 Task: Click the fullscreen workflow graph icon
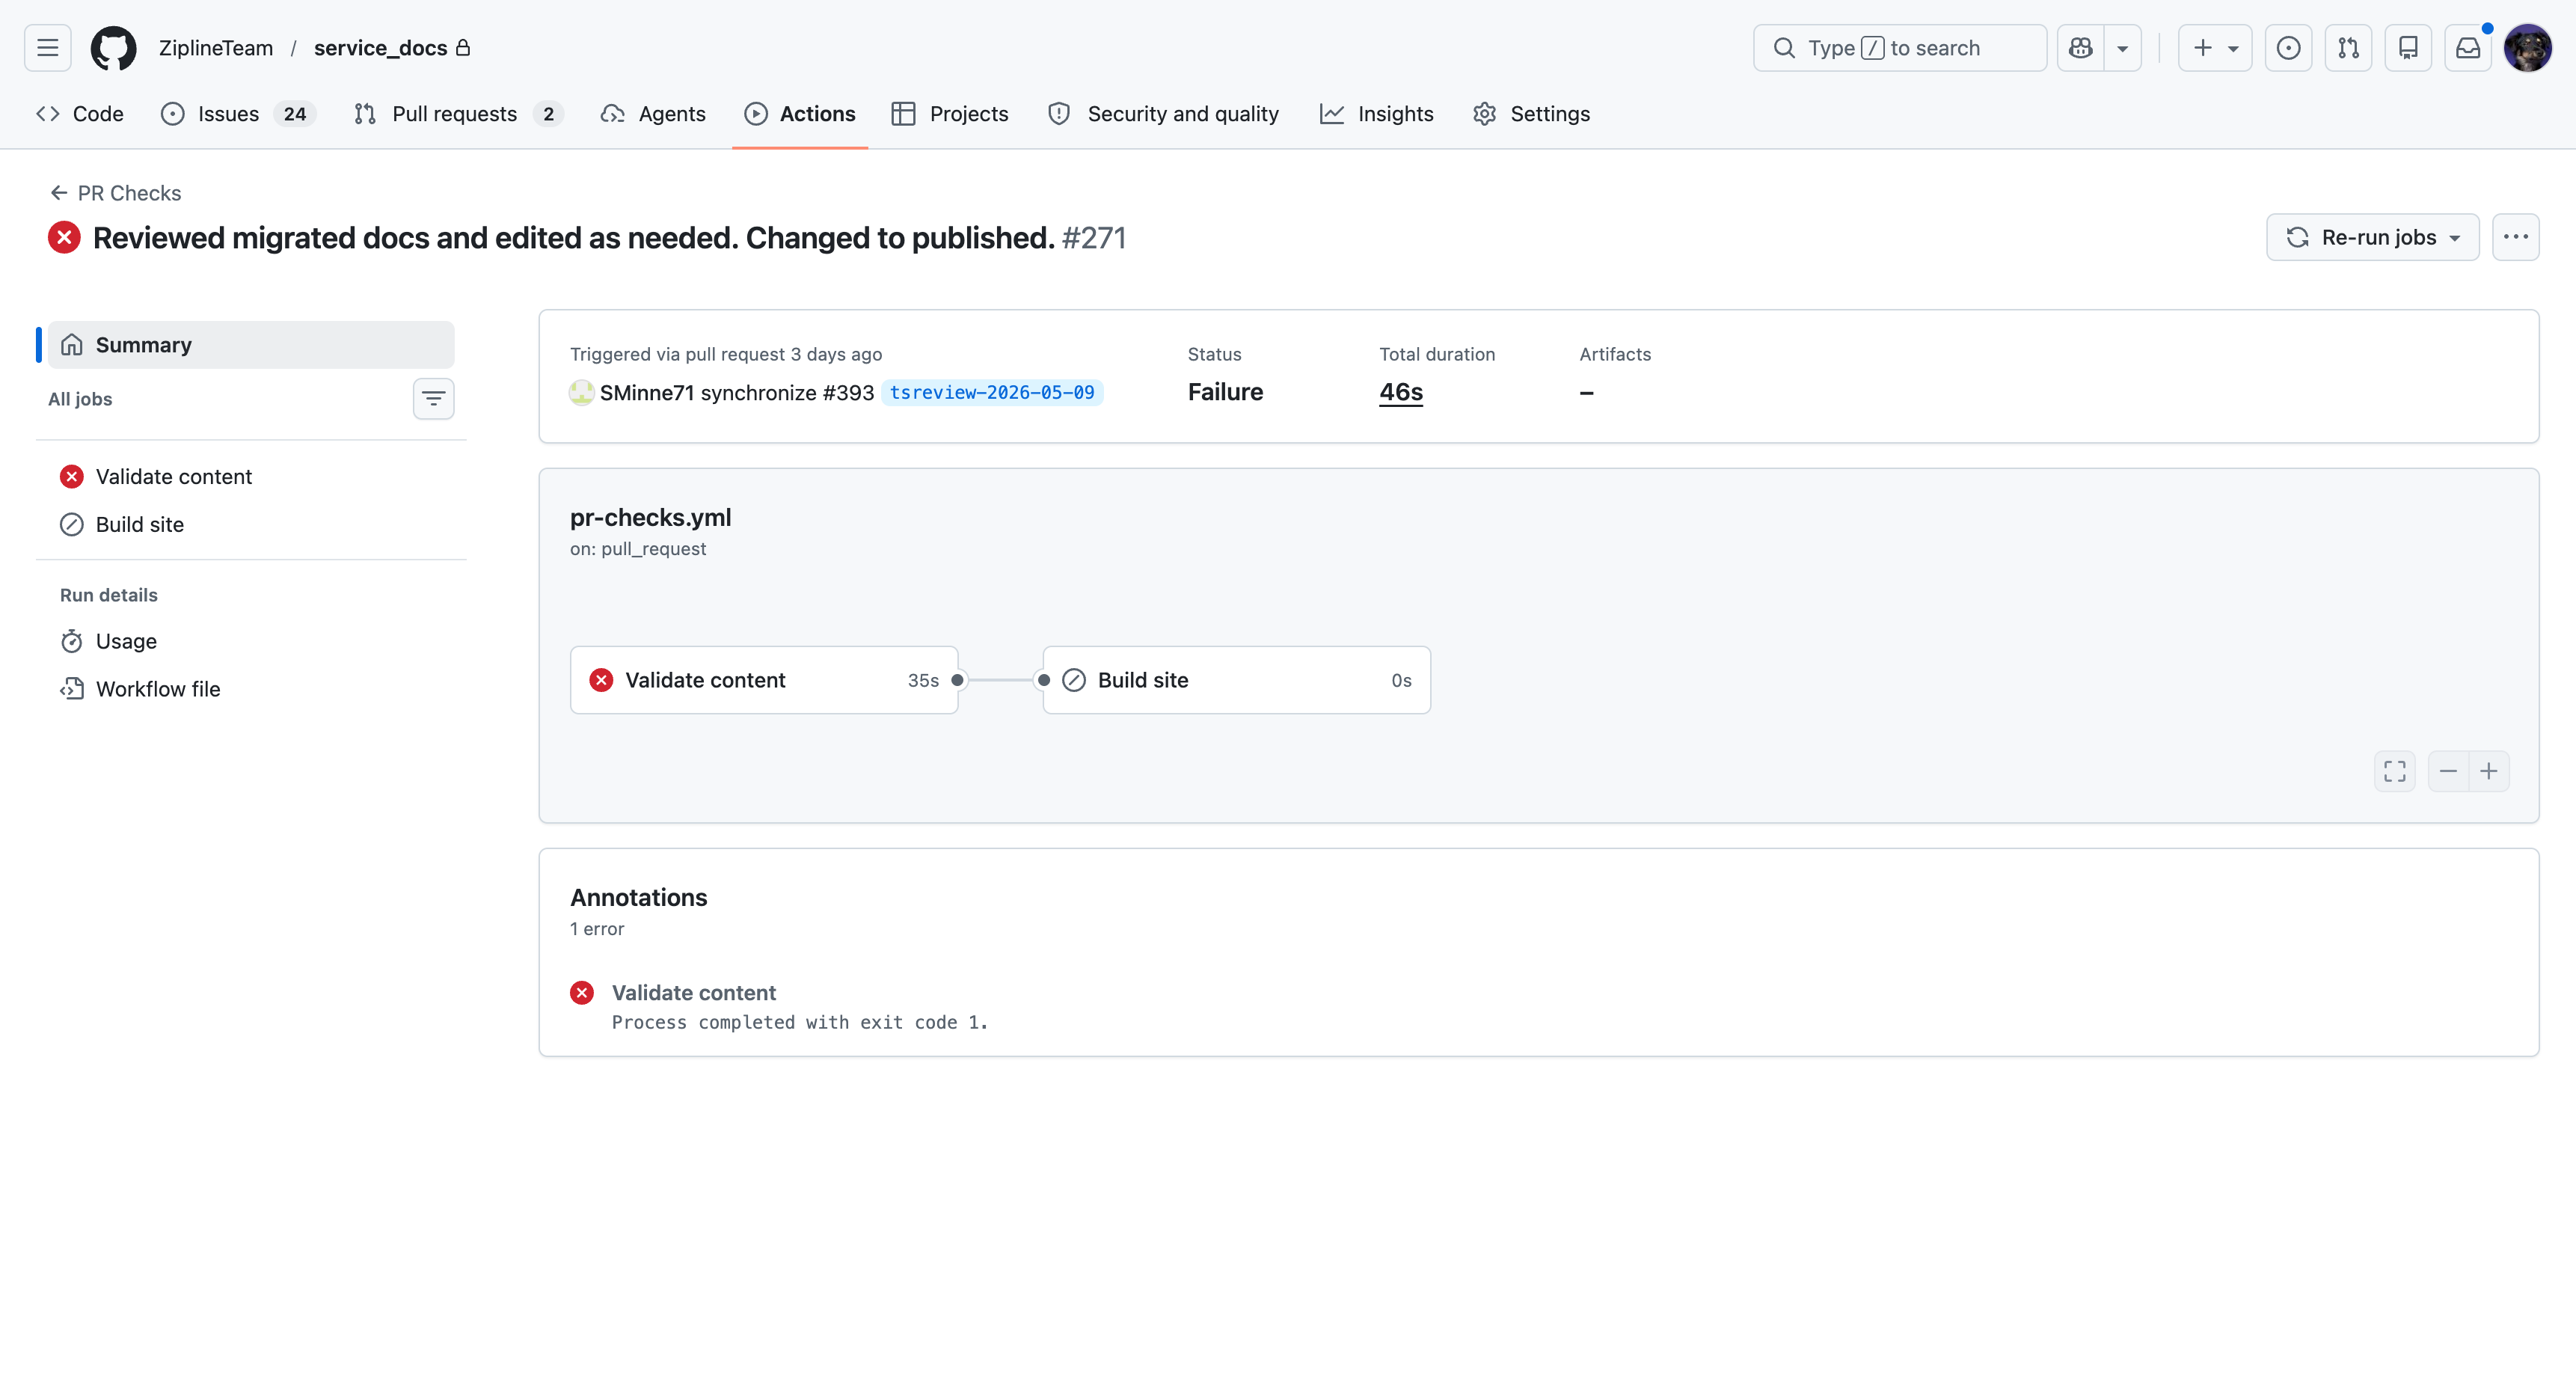2394,771
